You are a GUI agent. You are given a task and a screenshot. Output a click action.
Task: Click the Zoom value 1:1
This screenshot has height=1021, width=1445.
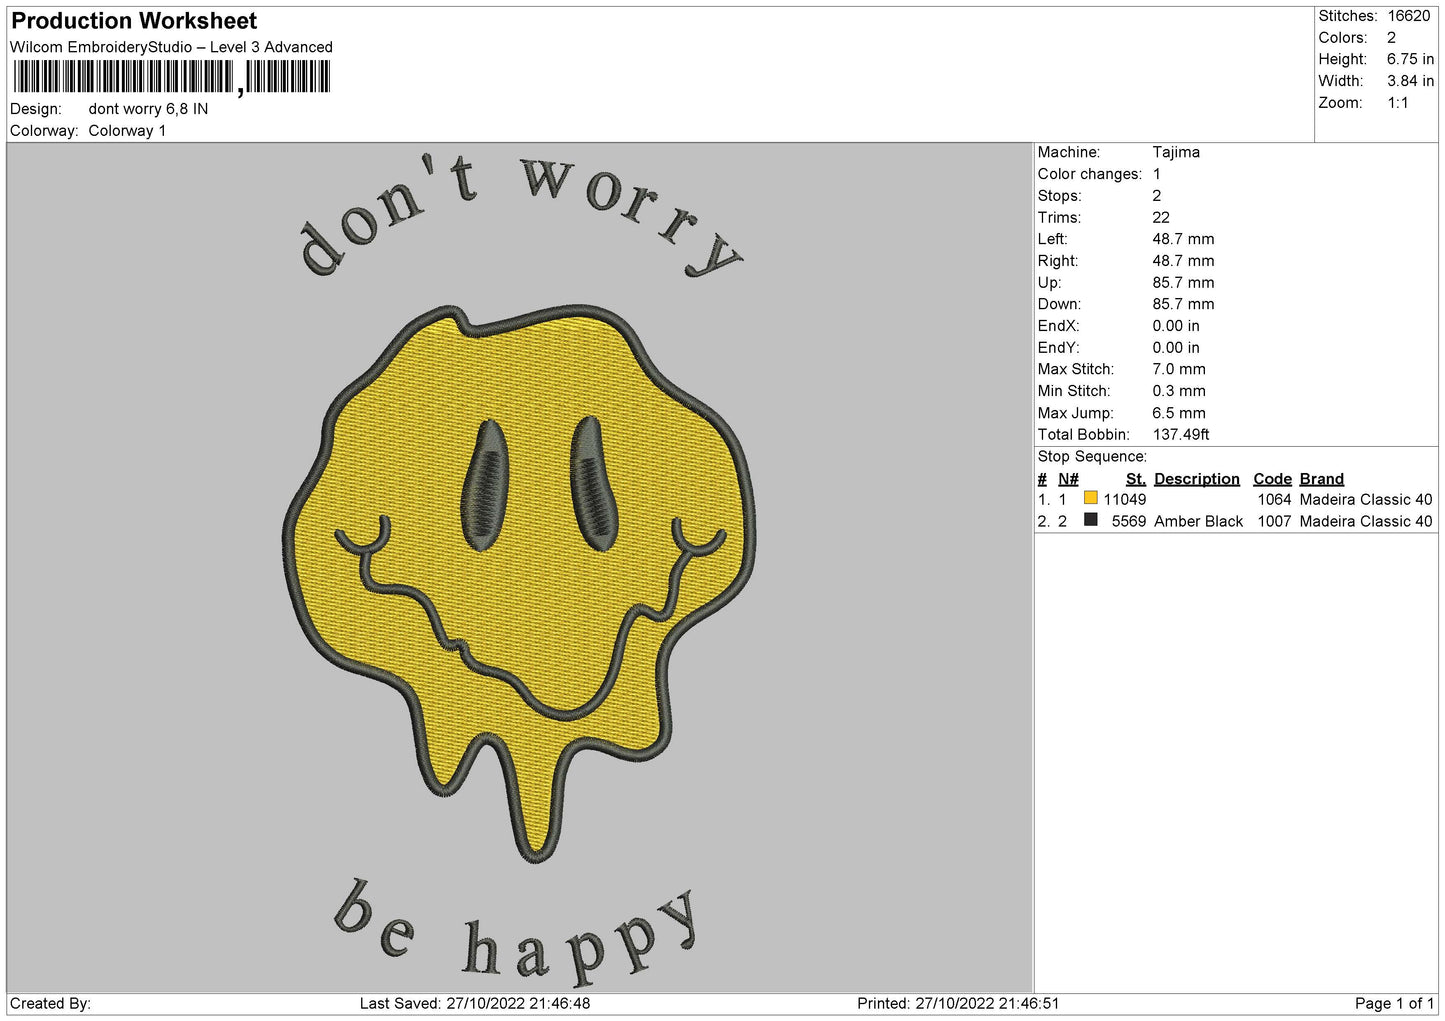(1397, 103)
